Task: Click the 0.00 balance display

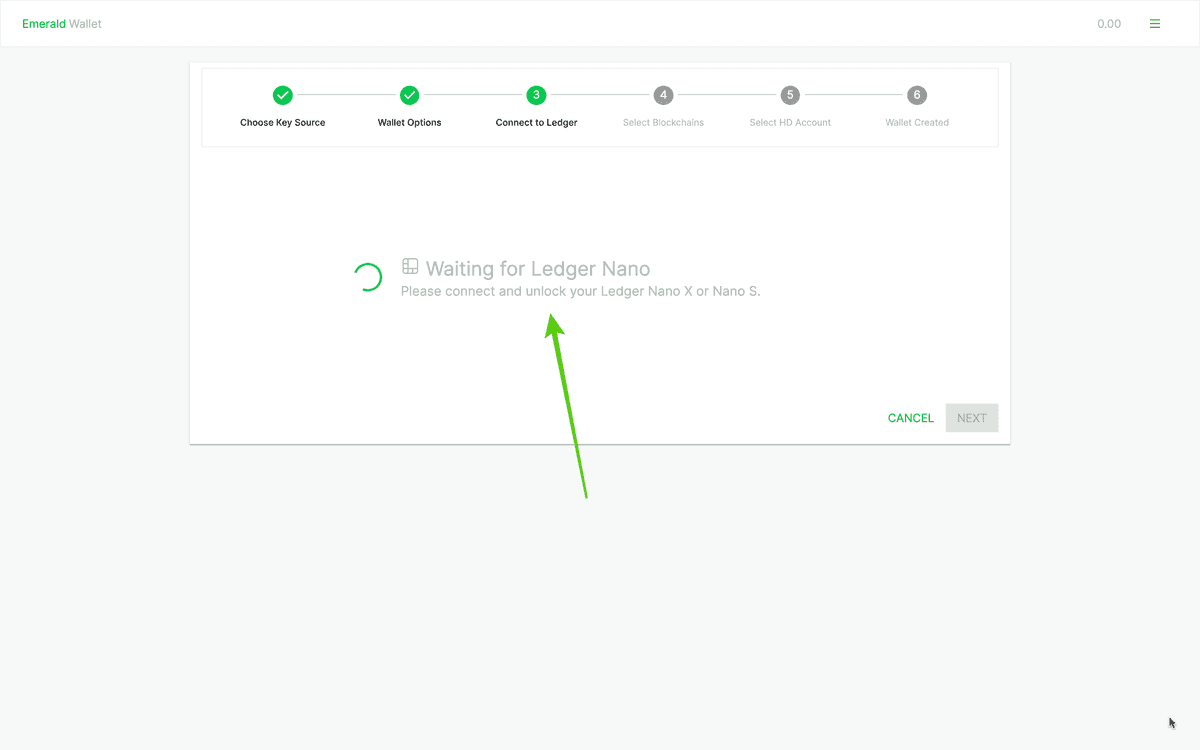Action: (1108, 23)
